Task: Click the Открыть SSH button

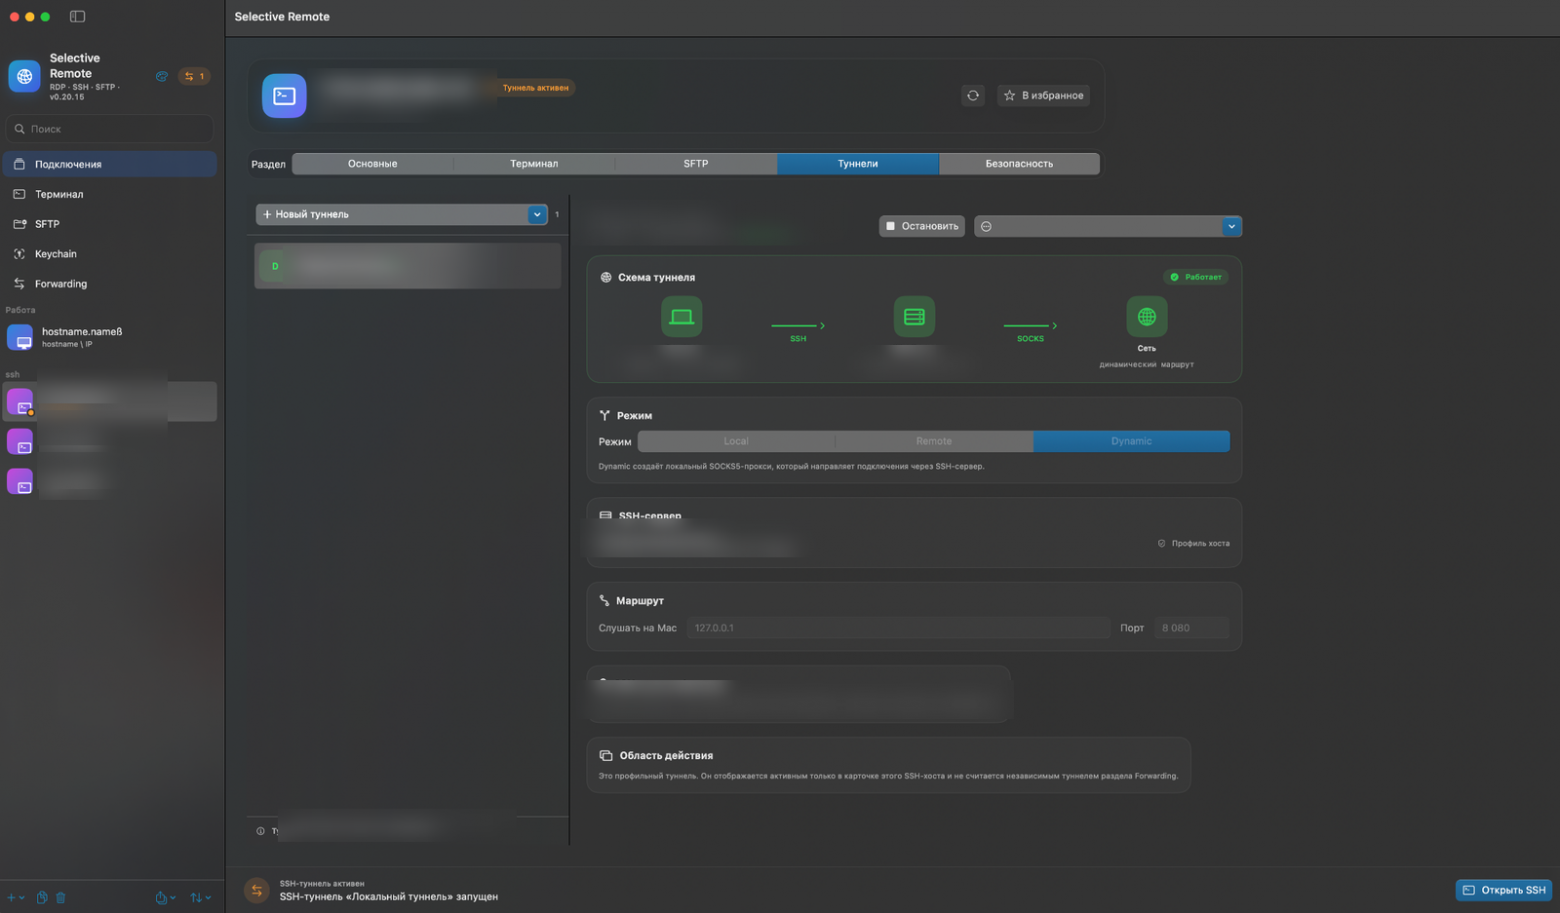Action: pyautogui.click(x=1504, y=890)
